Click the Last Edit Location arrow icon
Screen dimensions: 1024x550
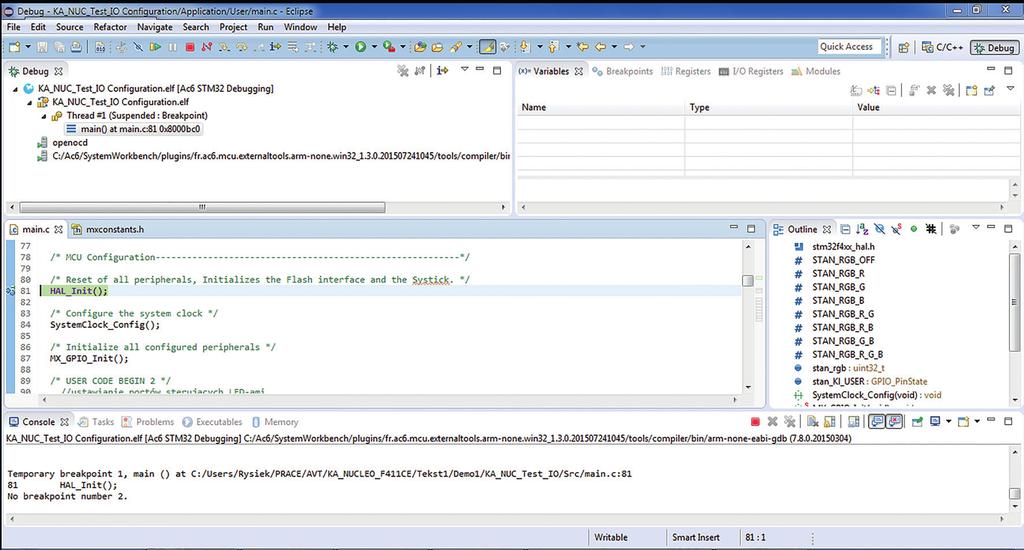[583, 47]
